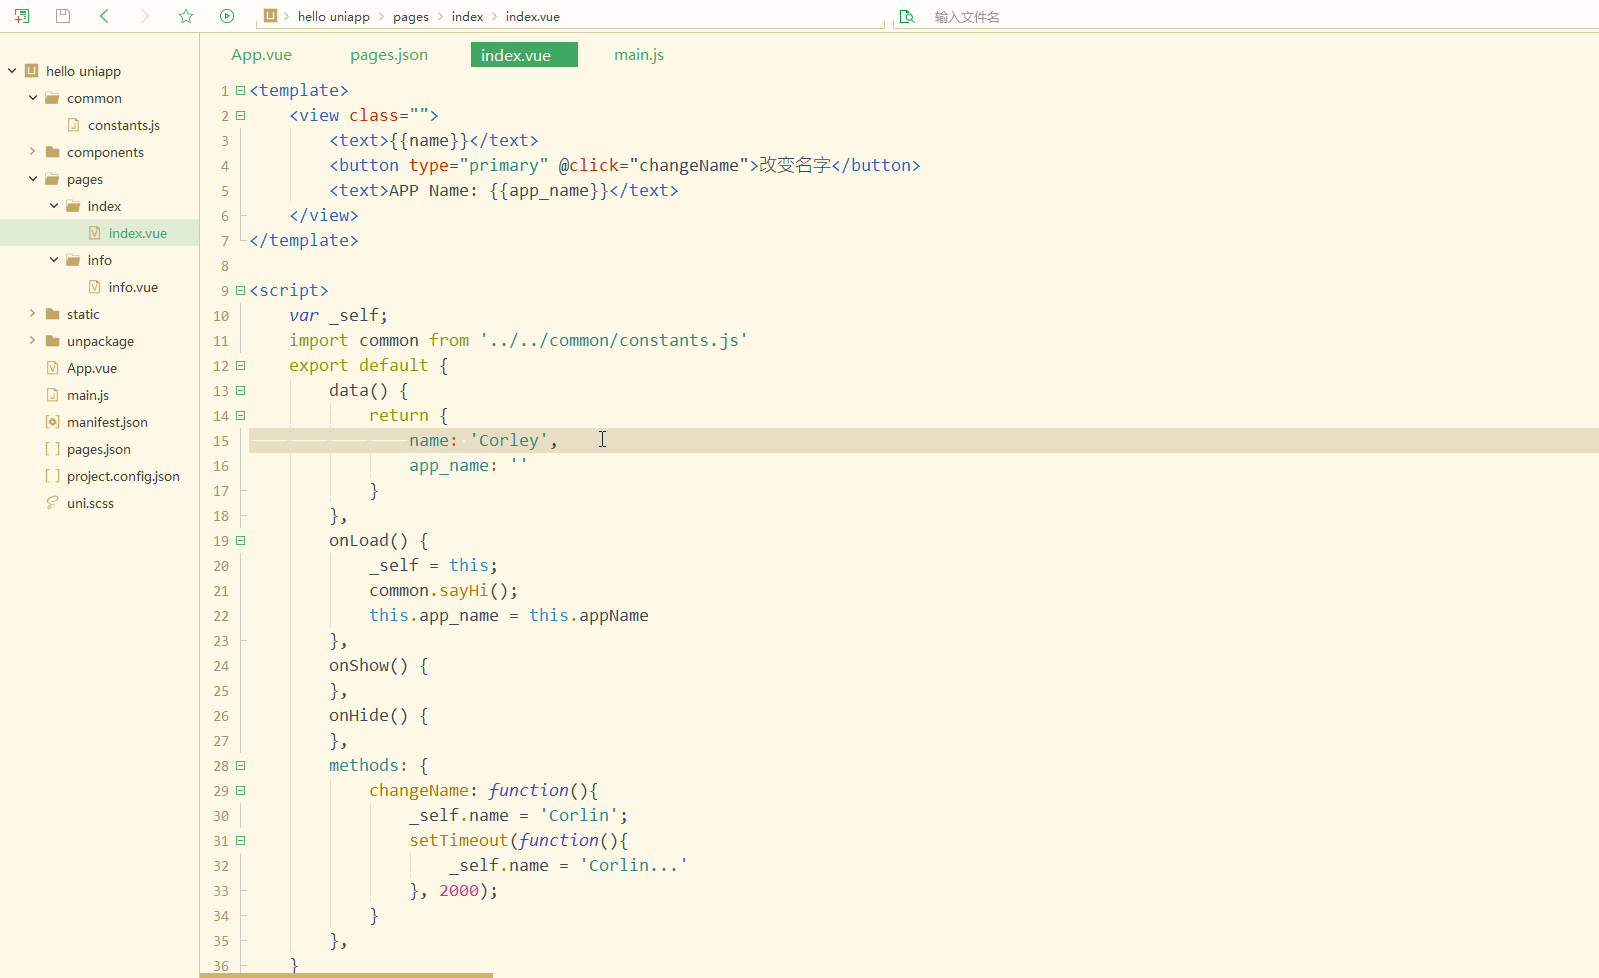Click the star bookmark icon

[x=186, y=16]
